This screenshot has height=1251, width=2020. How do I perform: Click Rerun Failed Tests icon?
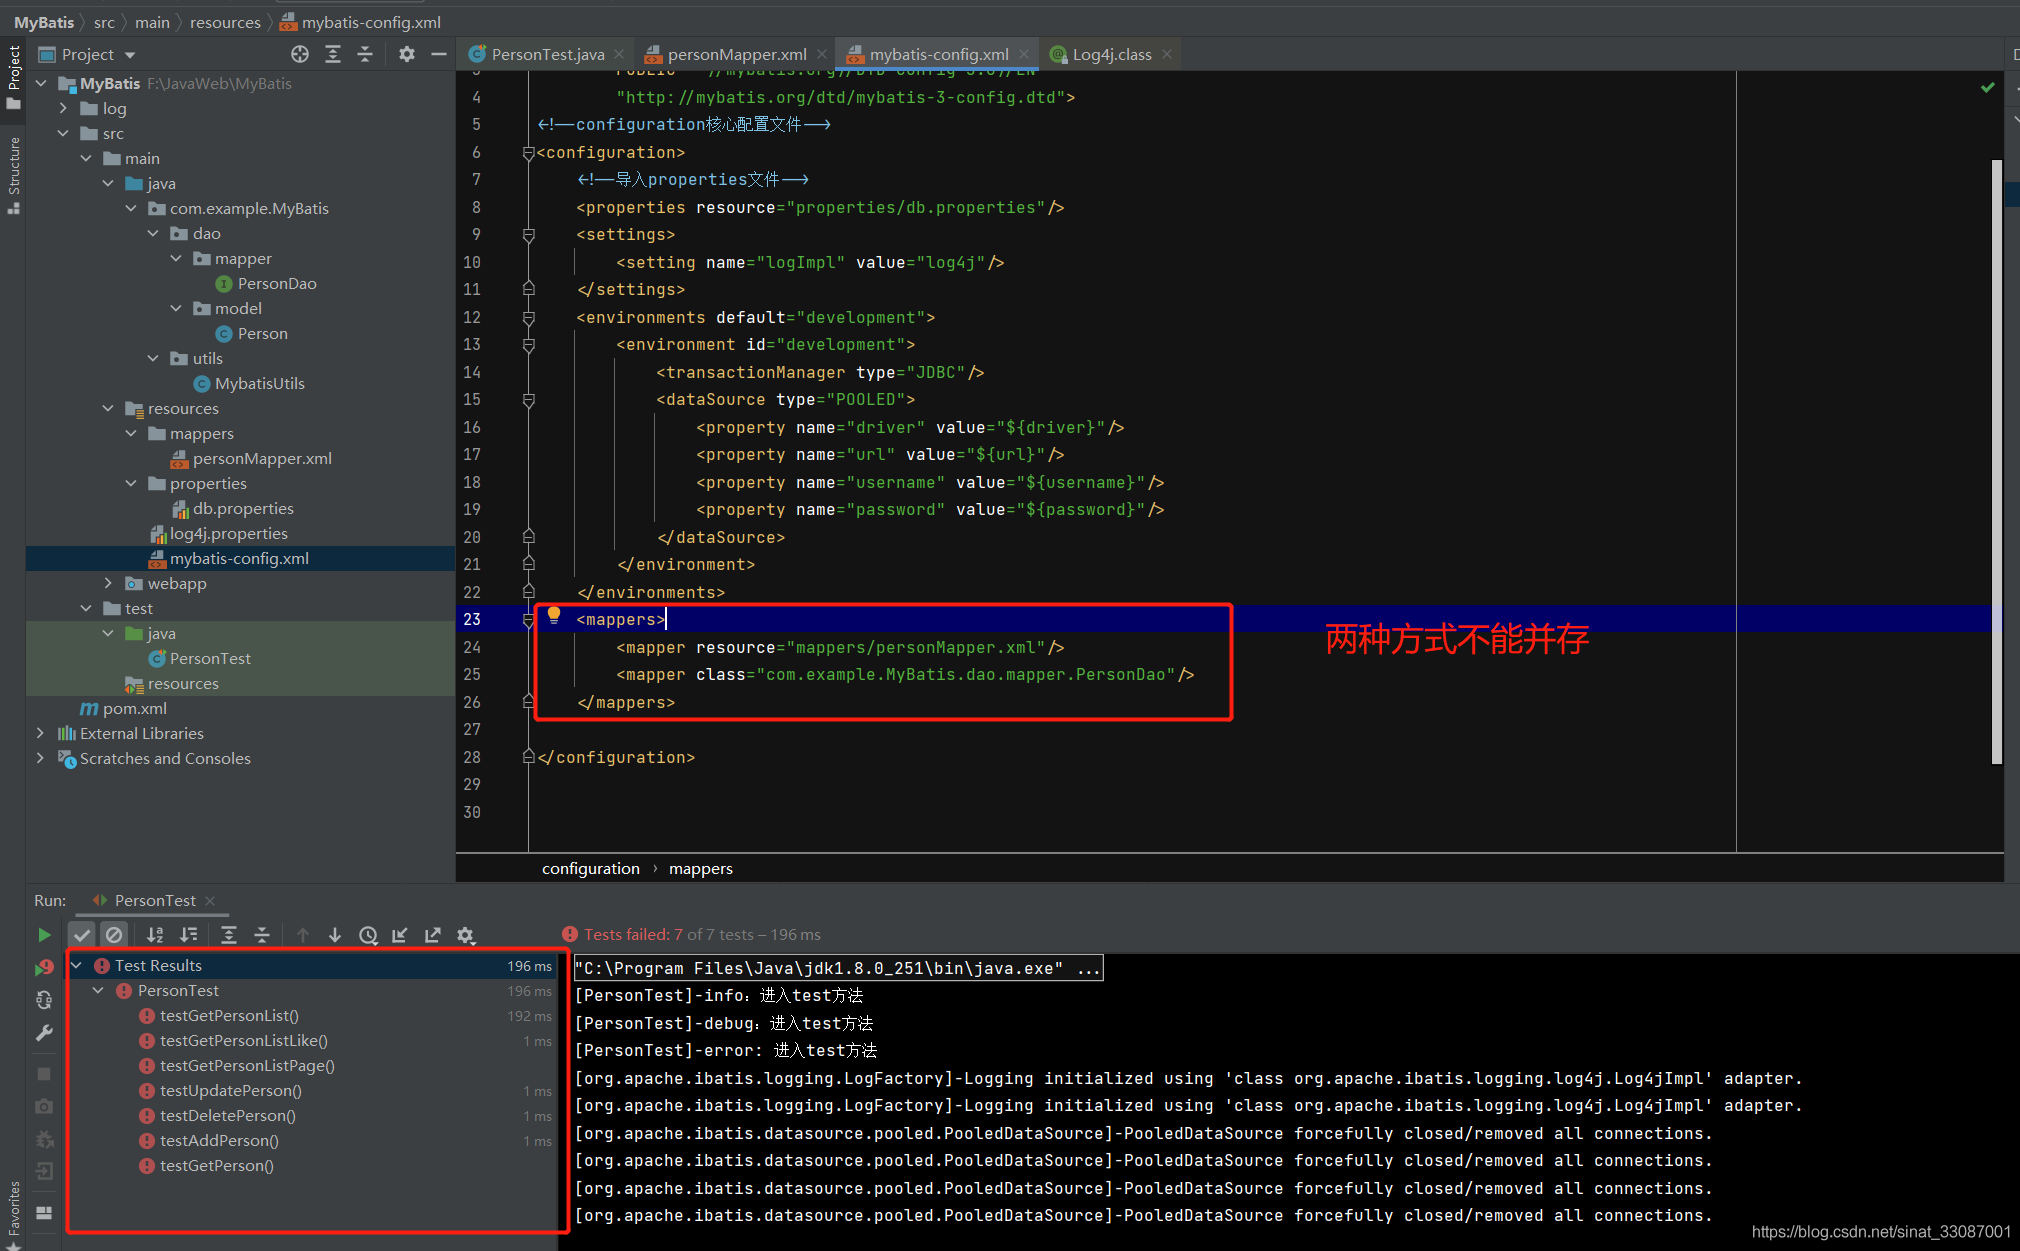(x=44, y=967)
